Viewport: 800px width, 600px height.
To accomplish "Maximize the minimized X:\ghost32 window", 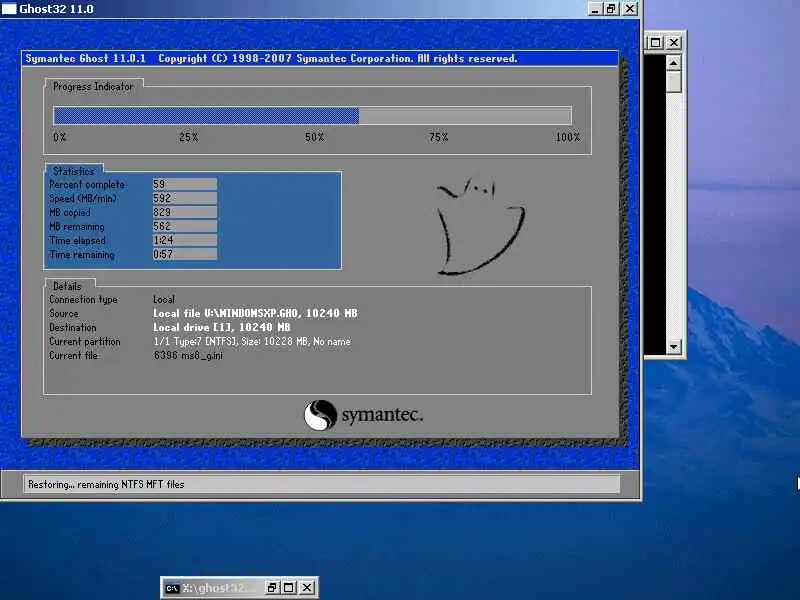I will [x=289, y=588].
